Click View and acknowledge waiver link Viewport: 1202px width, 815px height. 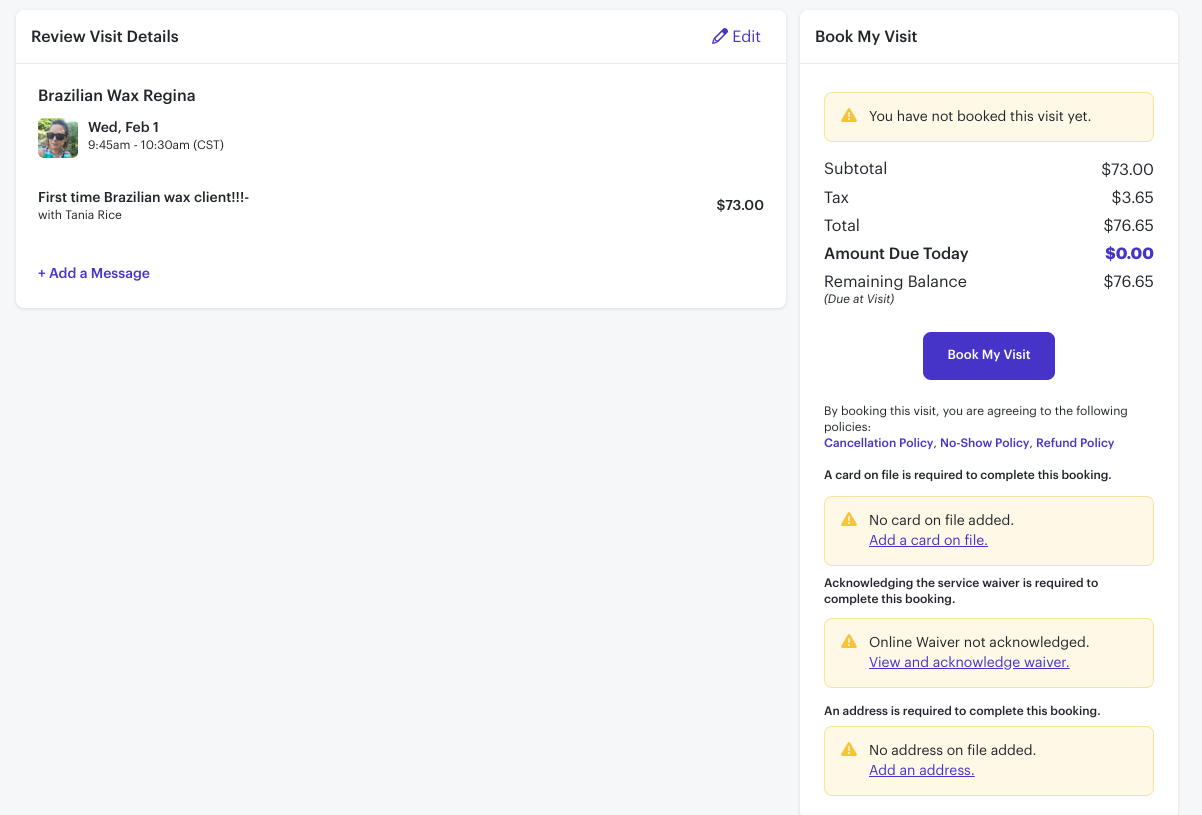(x=969, y=662)
